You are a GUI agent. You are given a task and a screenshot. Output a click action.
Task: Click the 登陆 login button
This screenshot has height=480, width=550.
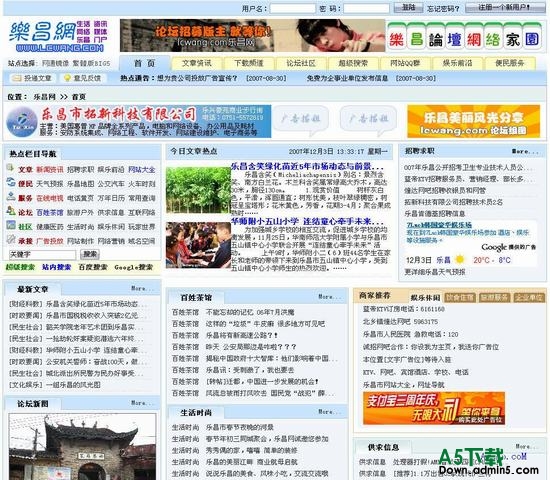(408, 8)
